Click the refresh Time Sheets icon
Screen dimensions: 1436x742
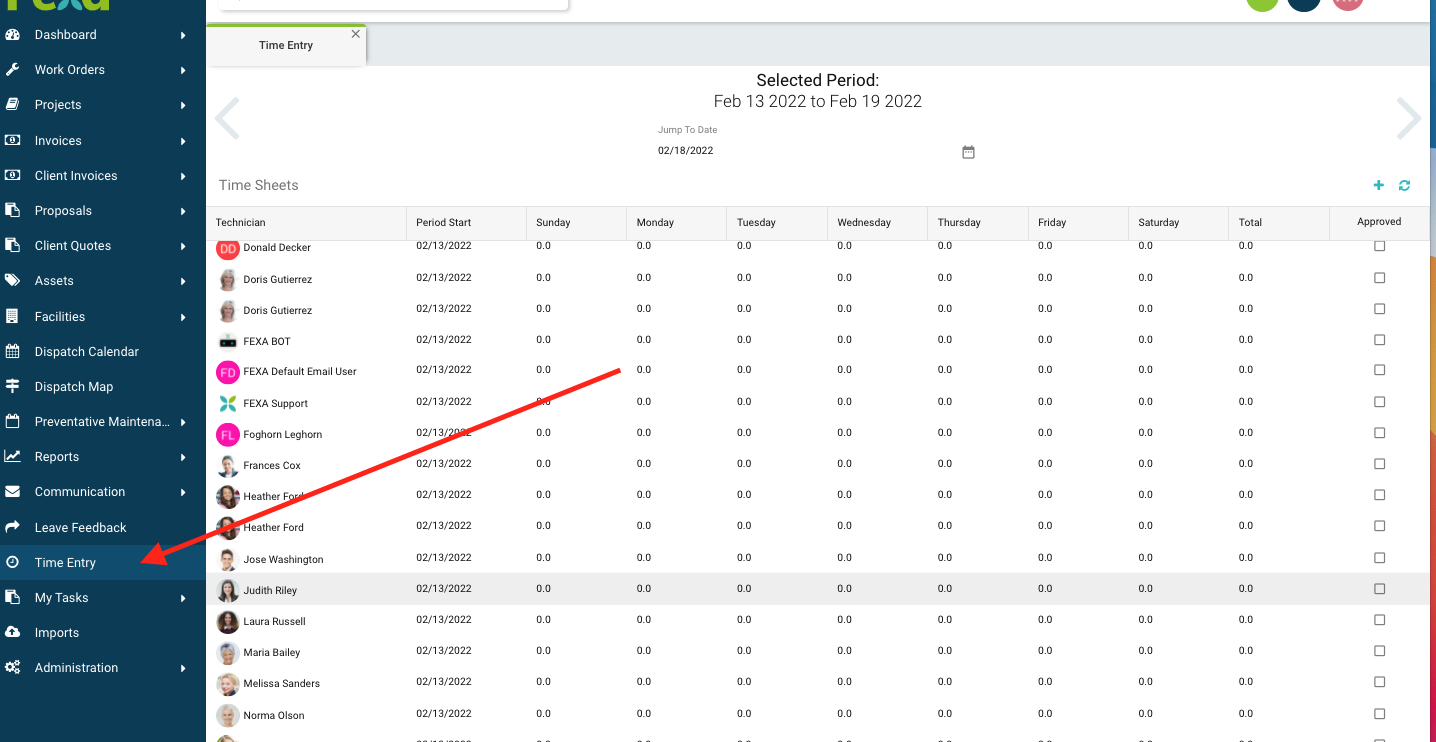(x=1404, y=185)
